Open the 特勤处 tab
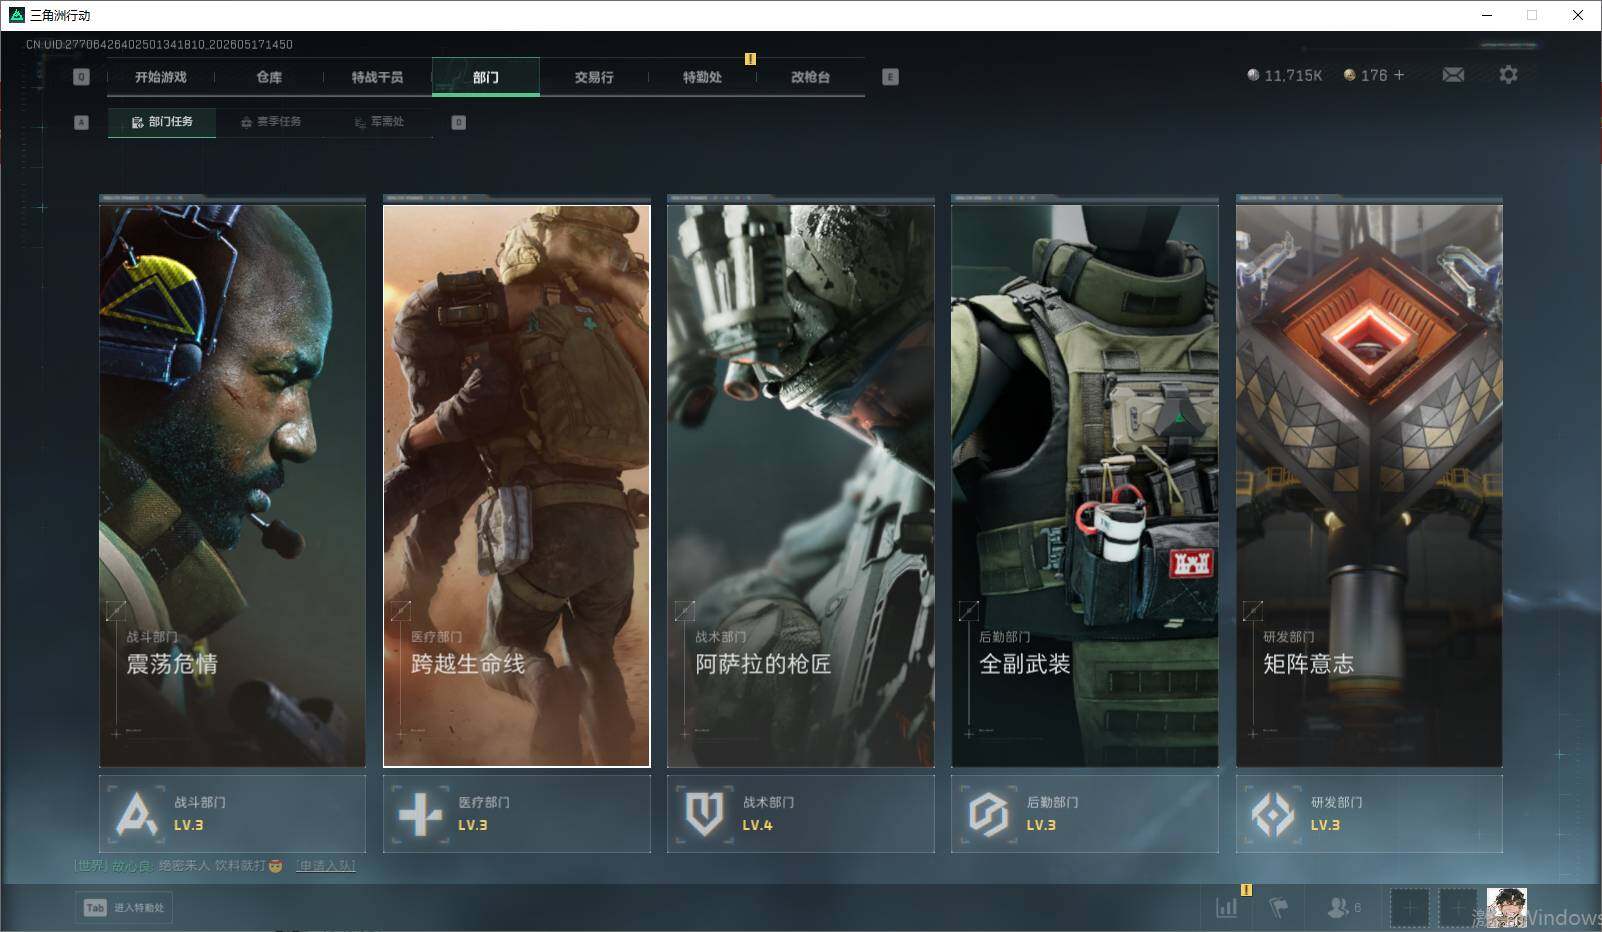This screenshot has width=1602, height=932. pos(702,77)
